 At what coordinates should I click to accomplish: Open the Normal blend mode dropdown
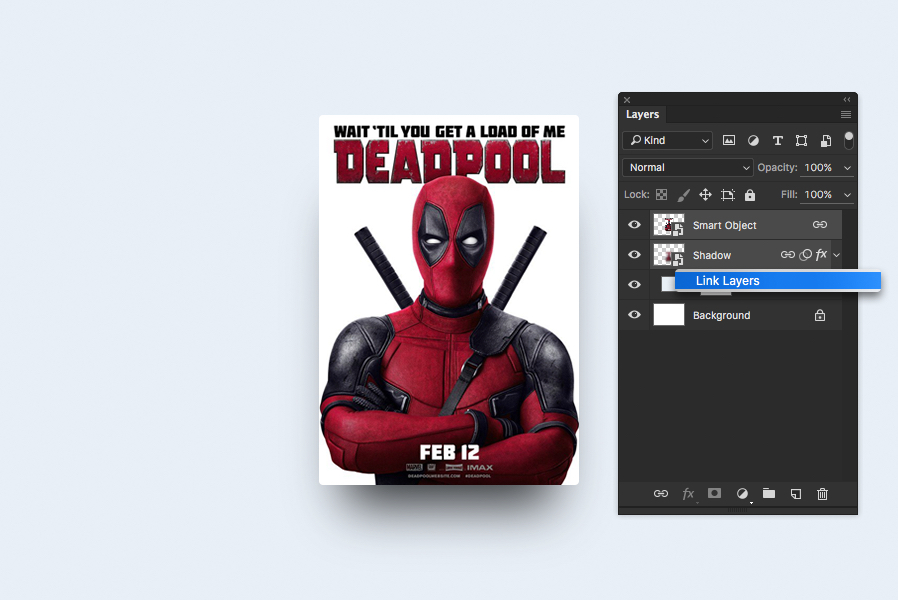click(x=688, y=168)
